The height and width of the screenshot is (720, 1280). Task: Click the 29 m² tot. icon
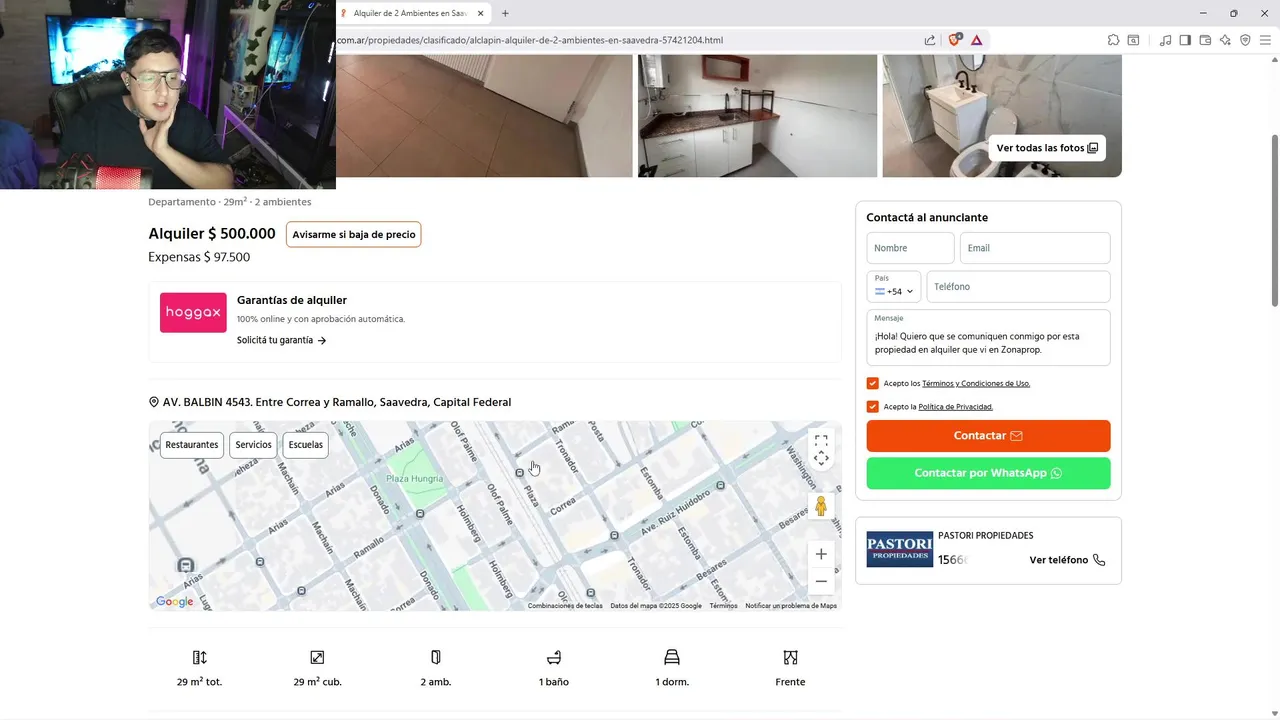pyautogui.click(x=200, y=657)
